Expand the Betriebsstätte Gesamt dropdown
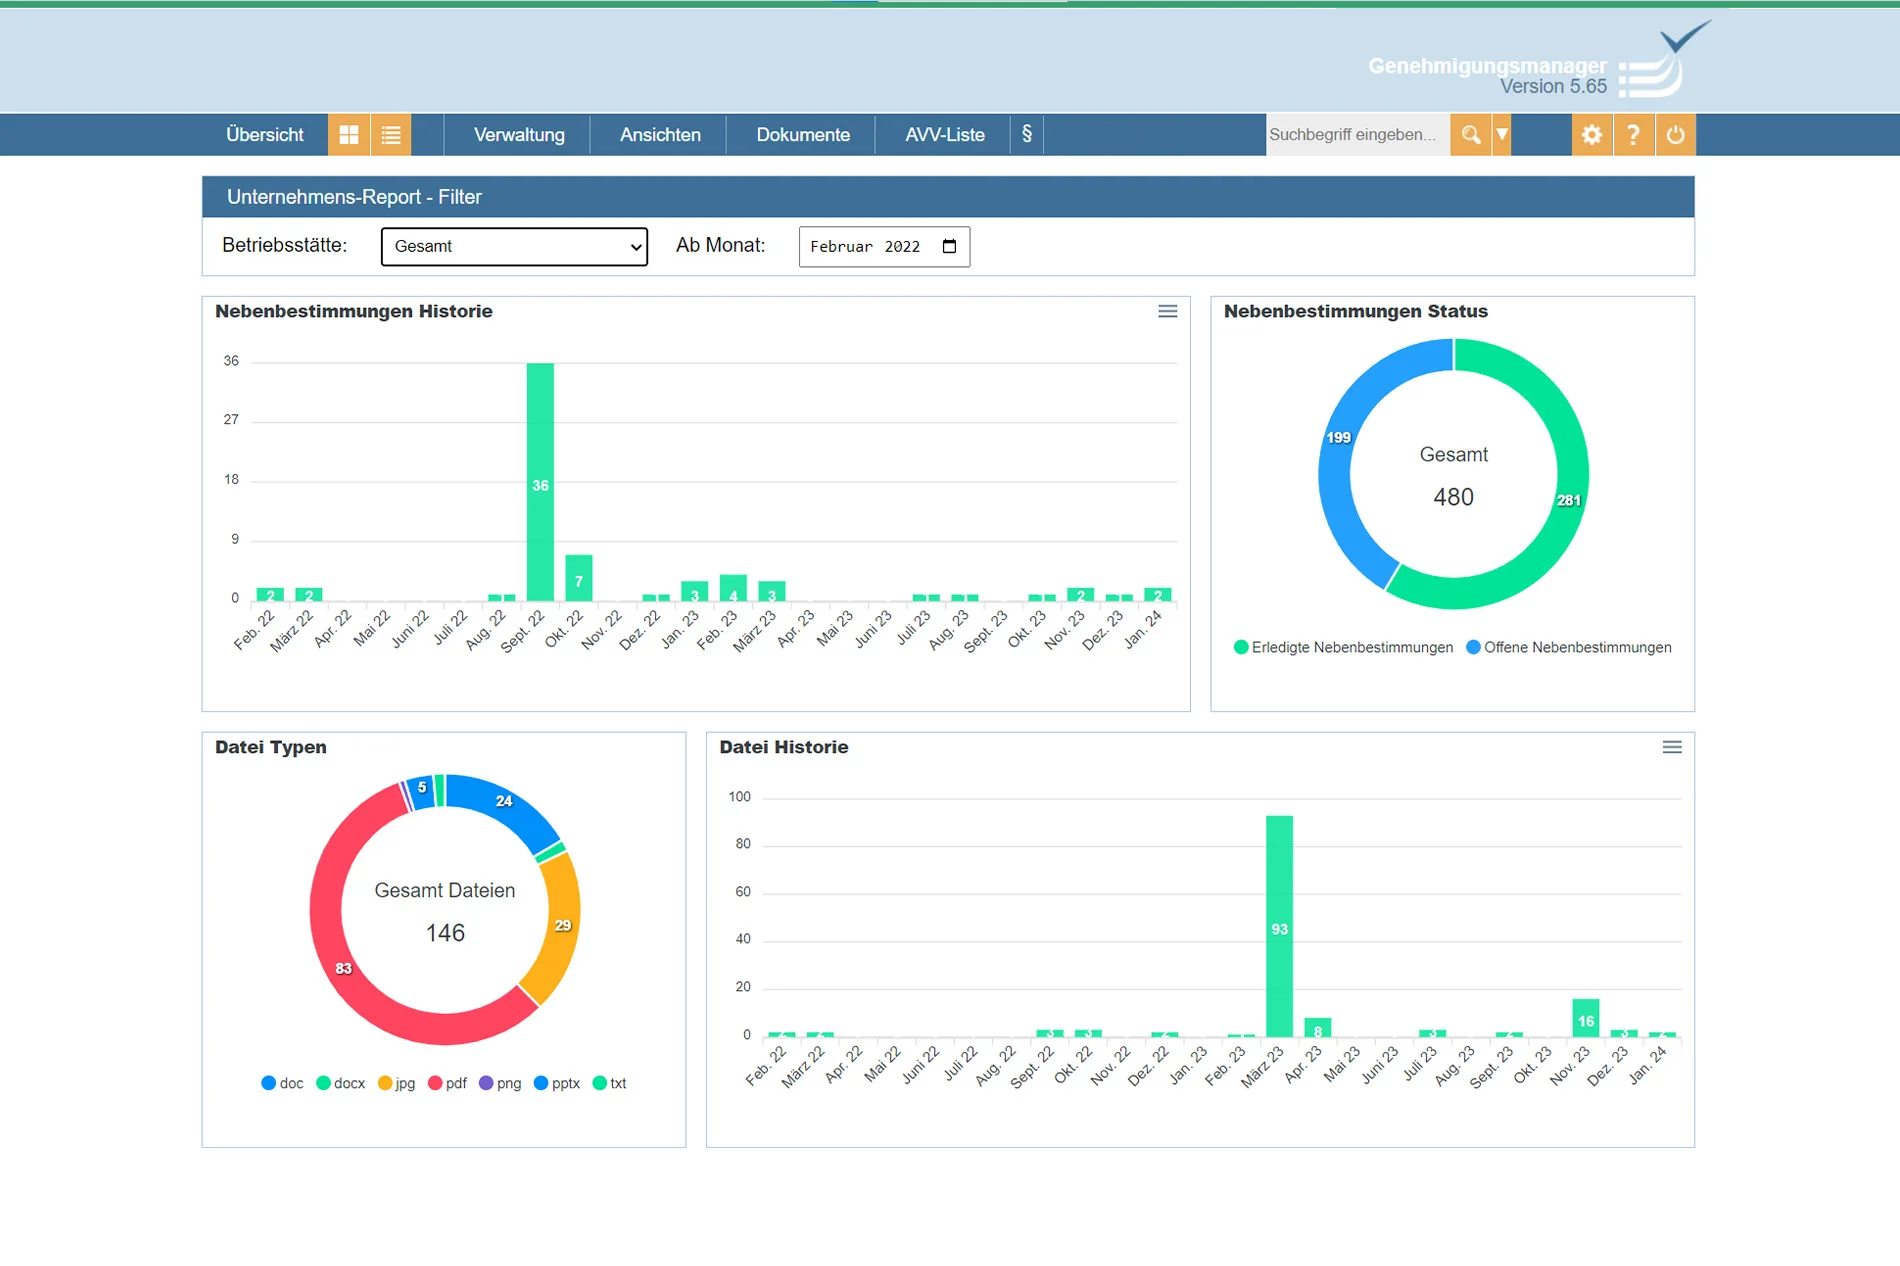The image size is (1900, 1266). pos(514,247)
